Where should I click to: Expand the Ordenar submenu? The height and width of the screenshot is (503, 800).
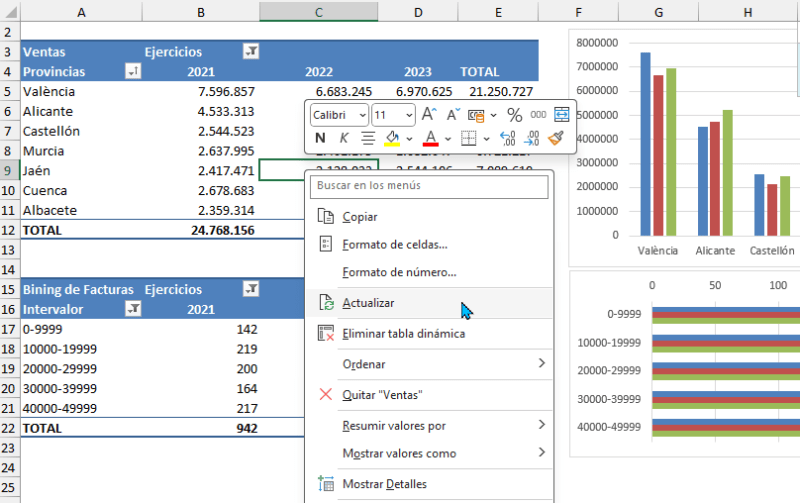pos(429,364)
